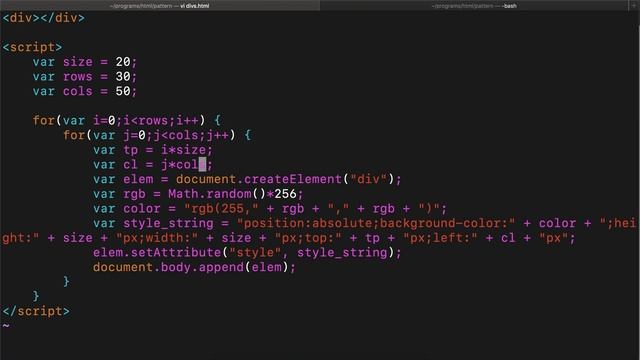Screen dimensions: 640x360
Task: Click the 'var cols = 50;' line
Action: point(85,91)
